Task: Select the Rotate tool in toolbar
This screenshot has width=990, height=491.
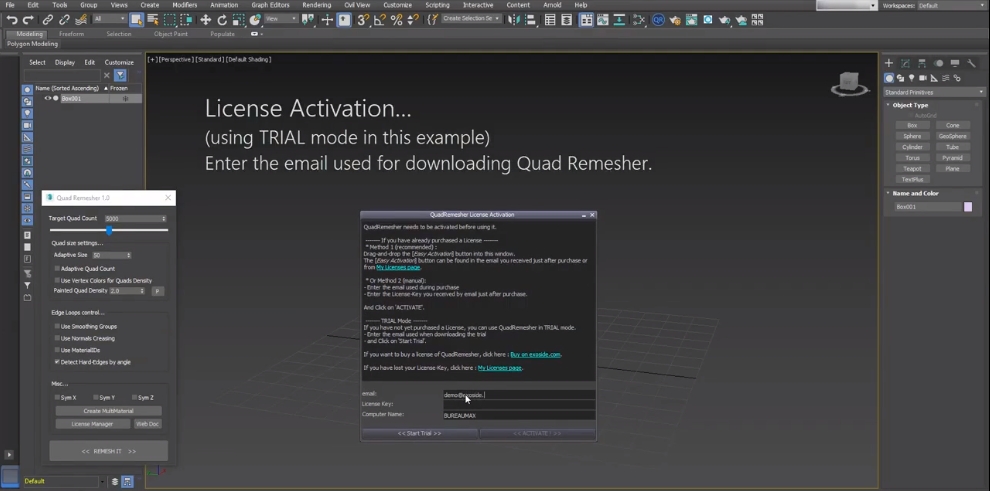Action: [222, 19]
